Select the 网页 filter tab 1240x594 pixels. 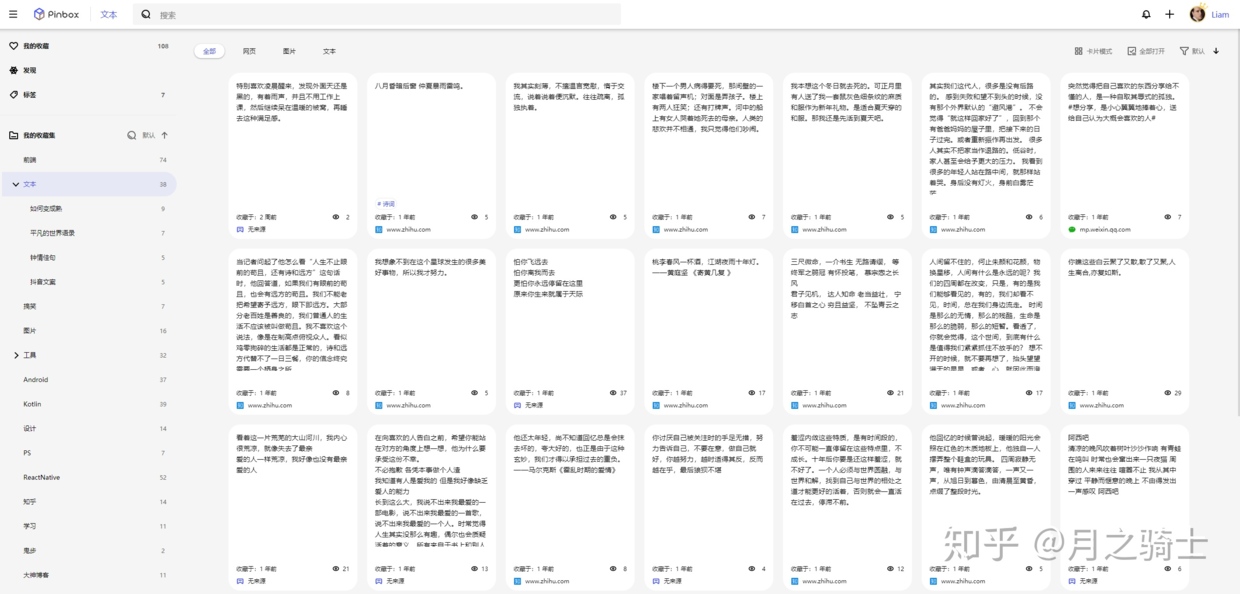(x=249, y=51)
